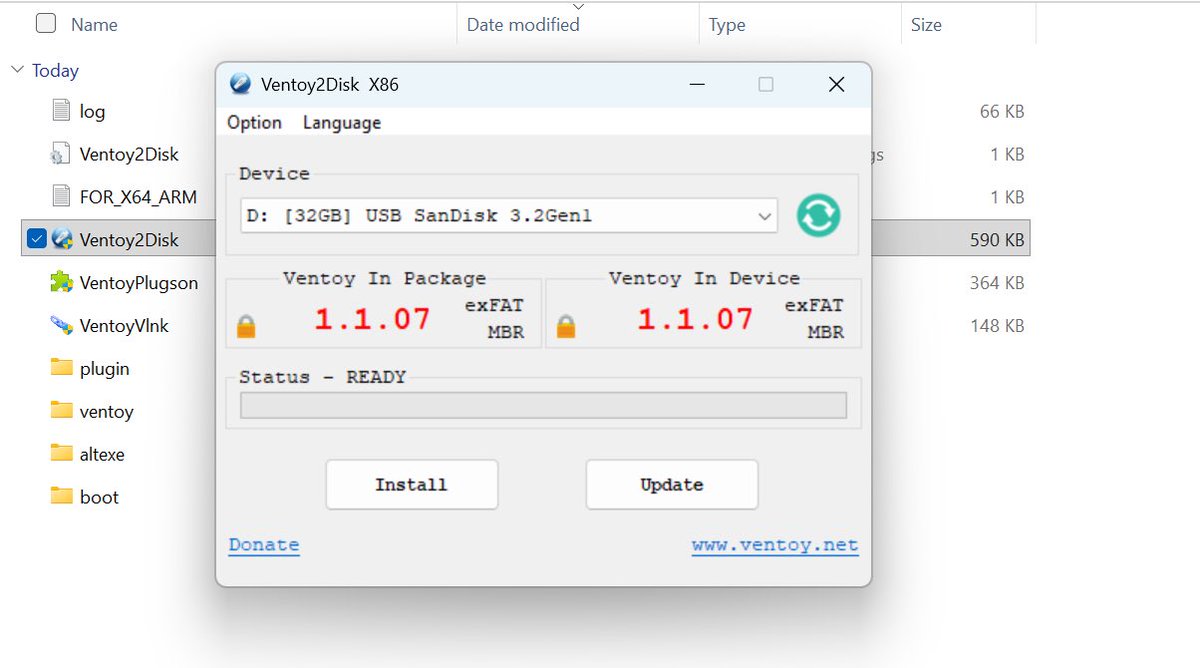
Task: Open the Device drive dropdown
Action: pyautogui.click(x=509, y=215)
